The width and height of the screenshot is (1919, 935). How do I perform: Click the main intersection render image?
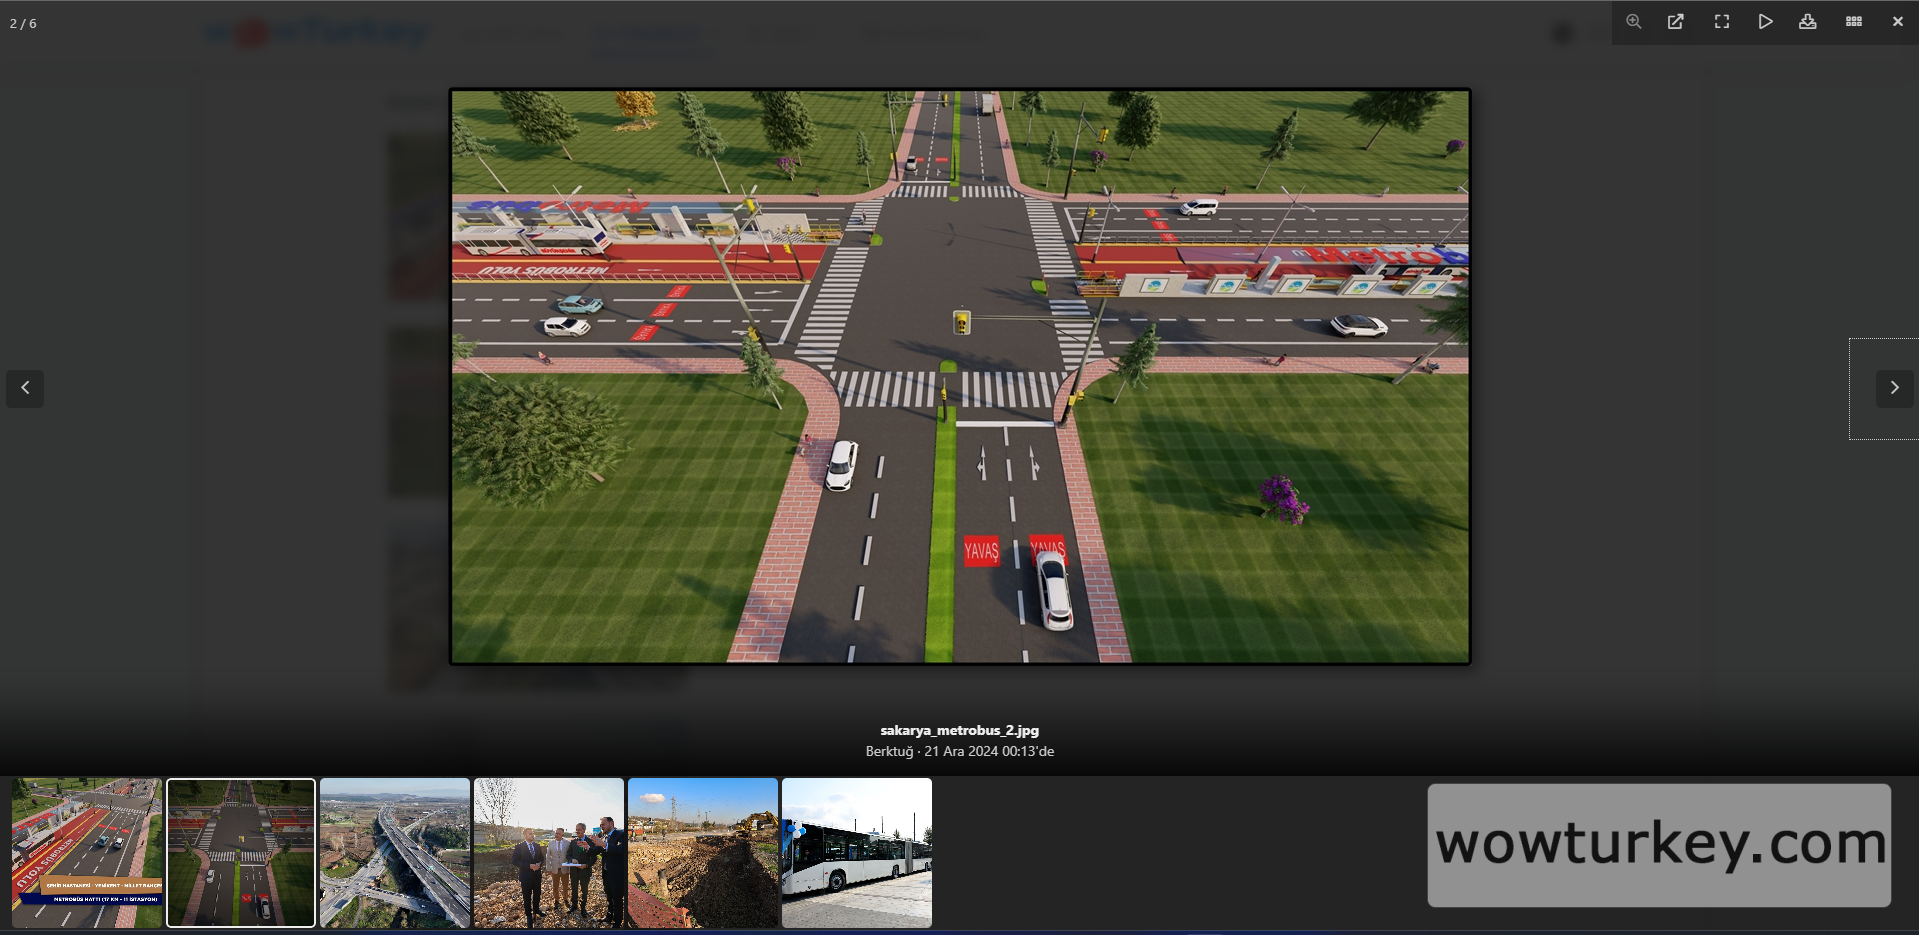click(x=960, y=376)
